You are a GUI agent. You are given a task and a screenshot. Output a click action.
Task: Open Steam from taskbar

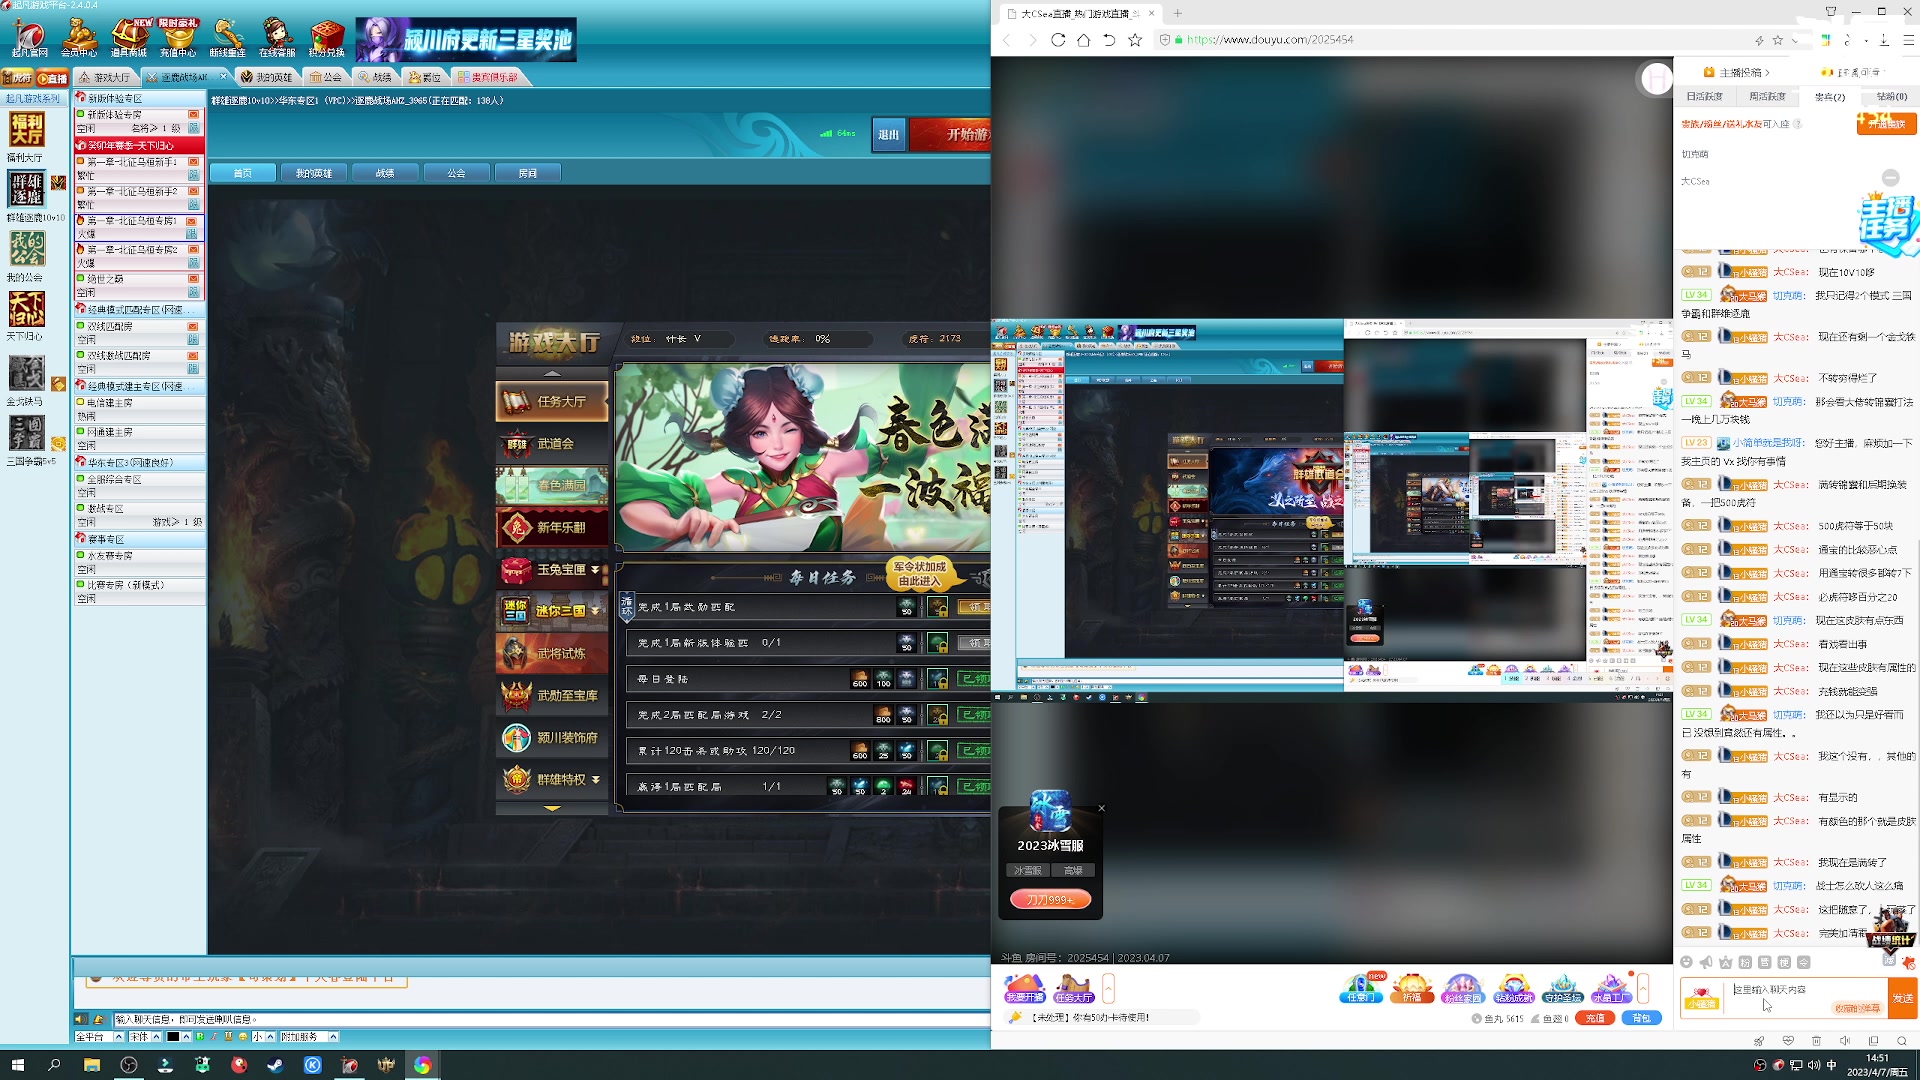[x=275, y=1065]
